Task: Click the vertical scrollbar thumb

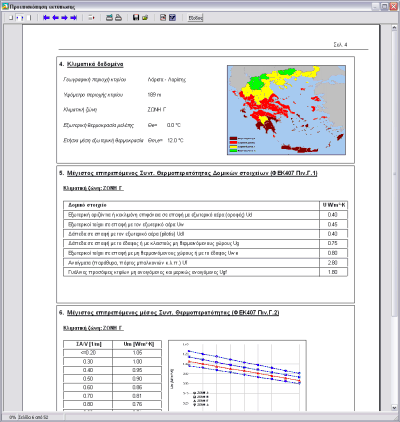Action: click(394, 174)
